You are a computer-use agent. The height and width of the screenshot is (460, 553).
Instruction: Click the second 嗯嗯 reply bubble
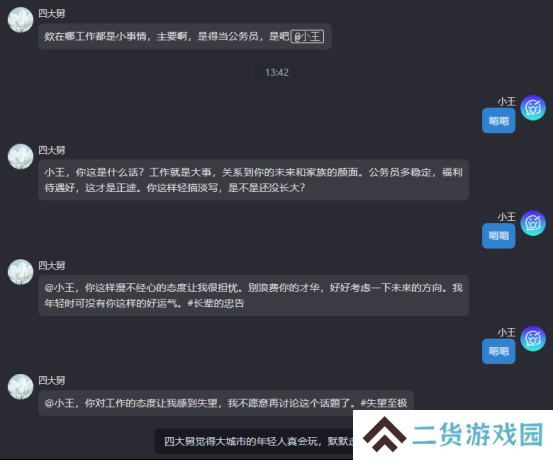click(498, 236)
